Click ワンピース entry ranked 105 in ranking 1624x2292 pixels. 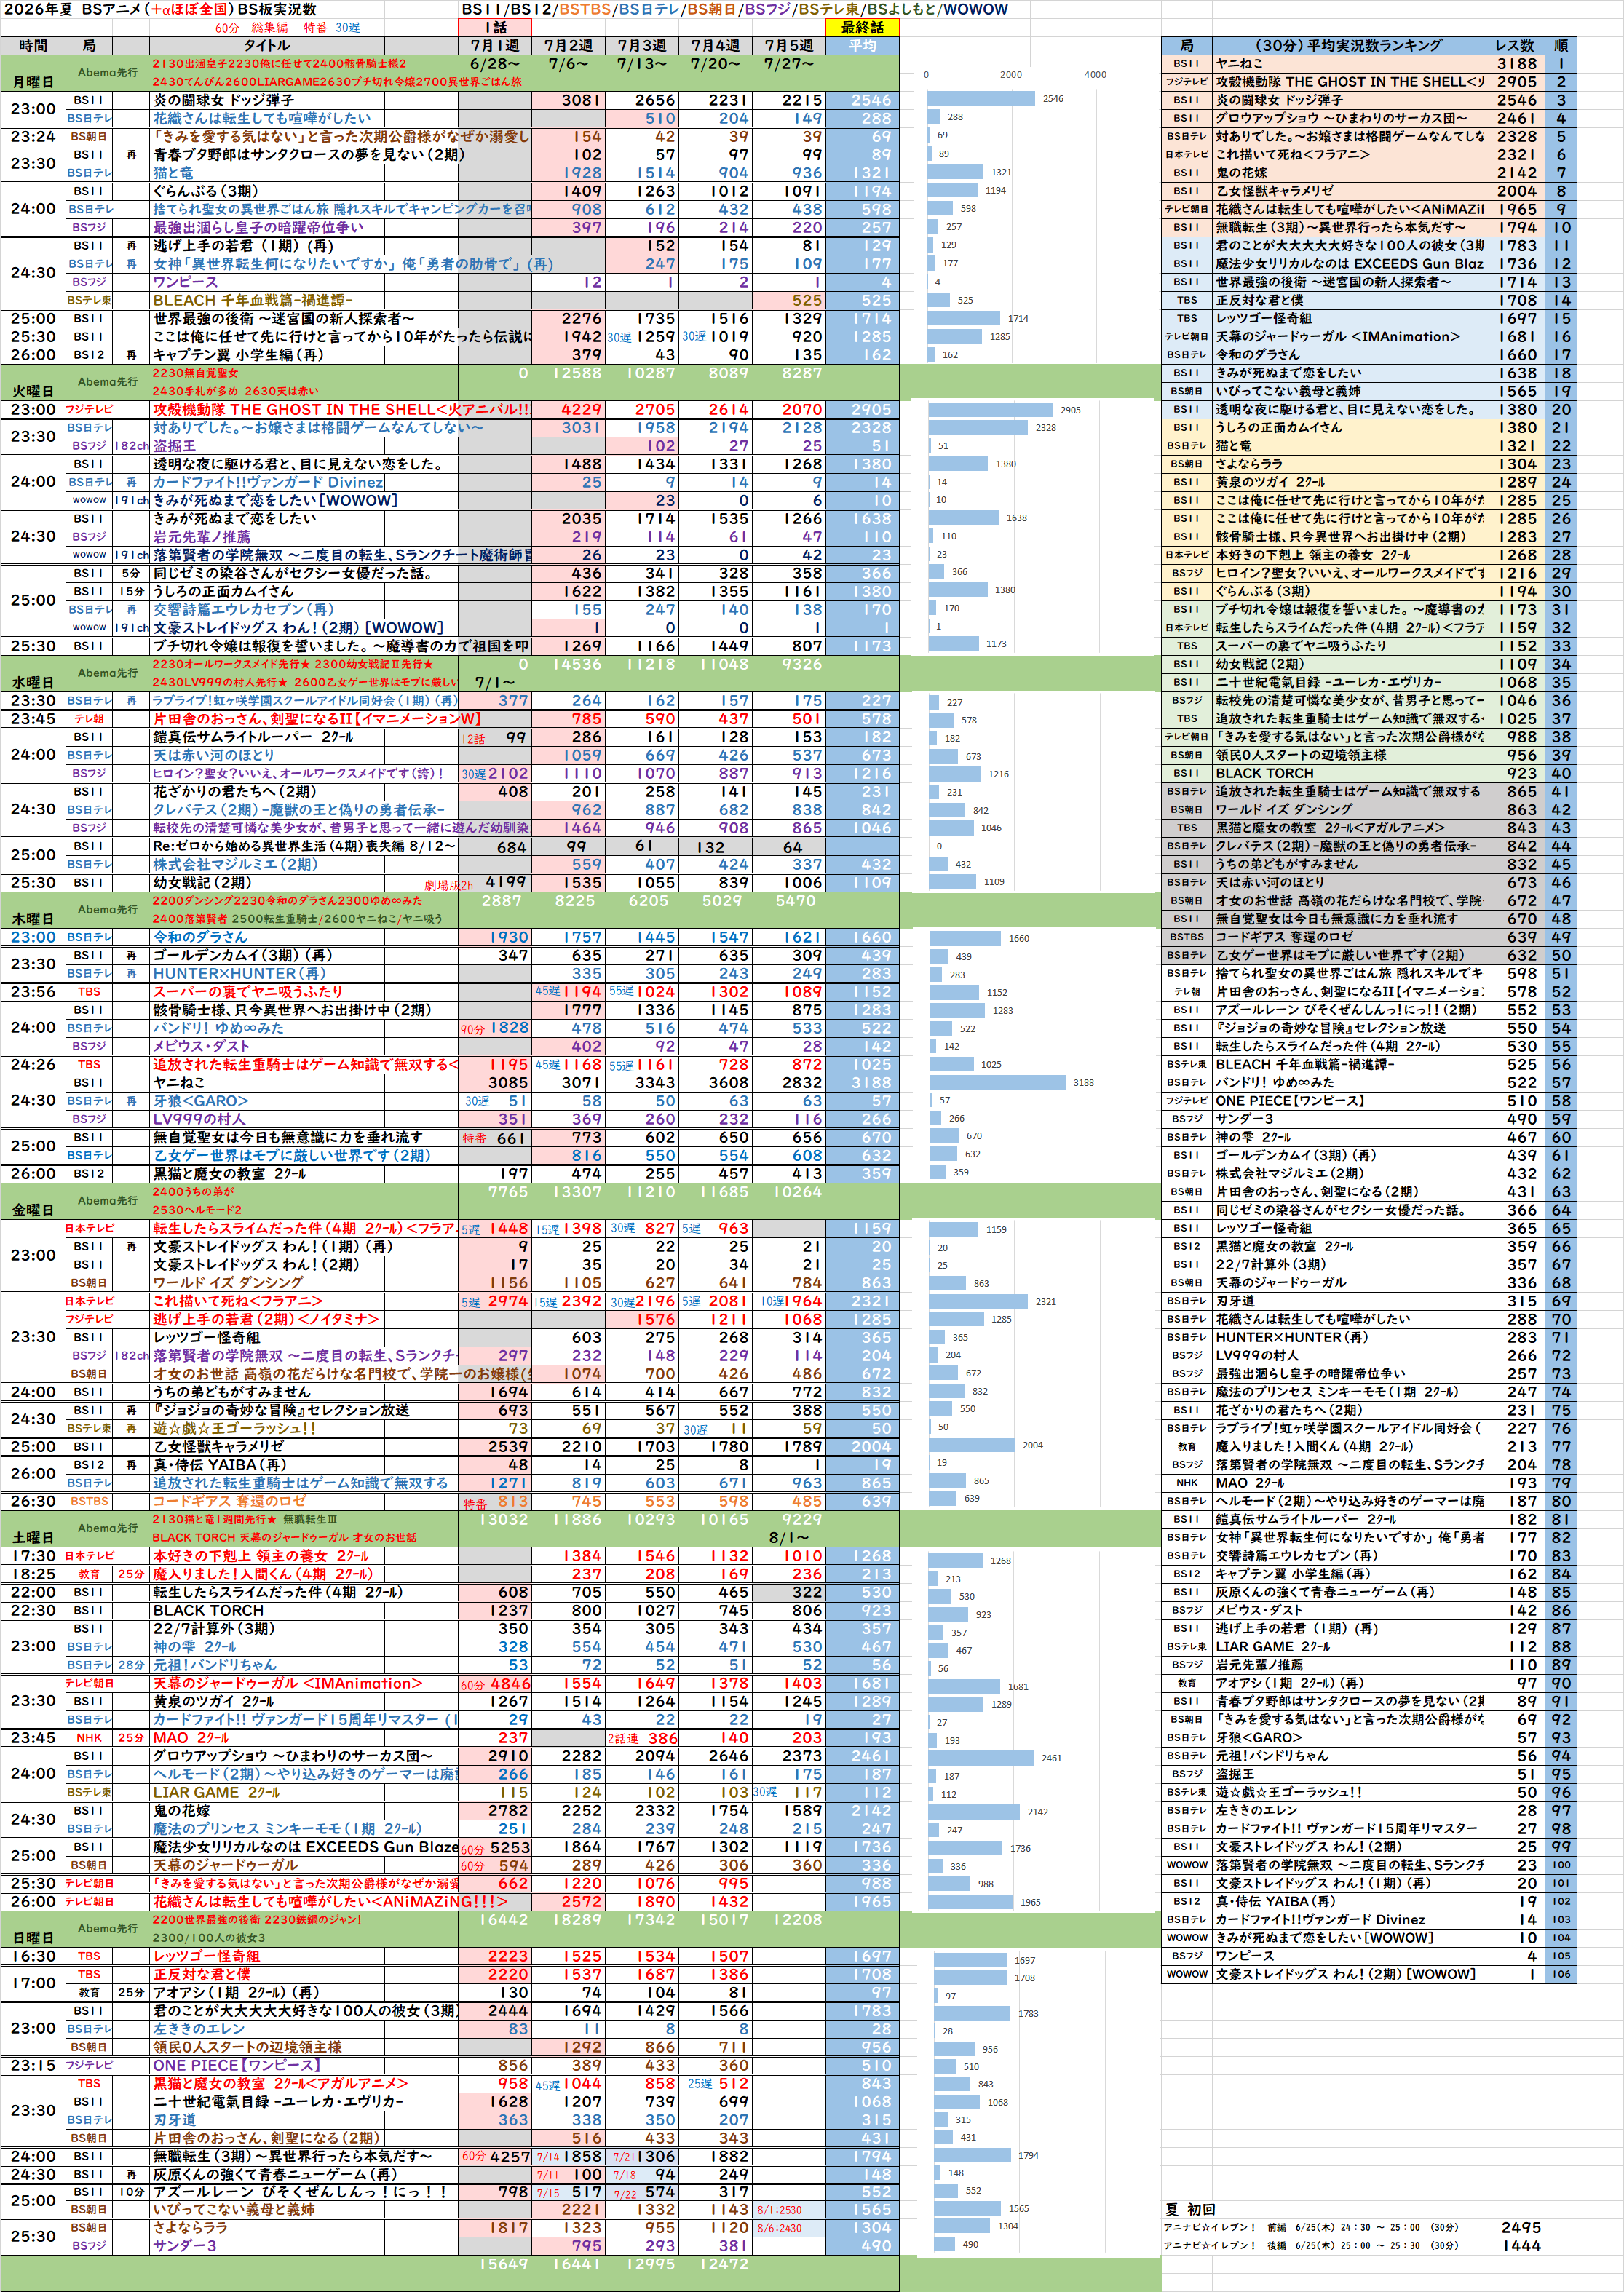click(1348, 1956)
